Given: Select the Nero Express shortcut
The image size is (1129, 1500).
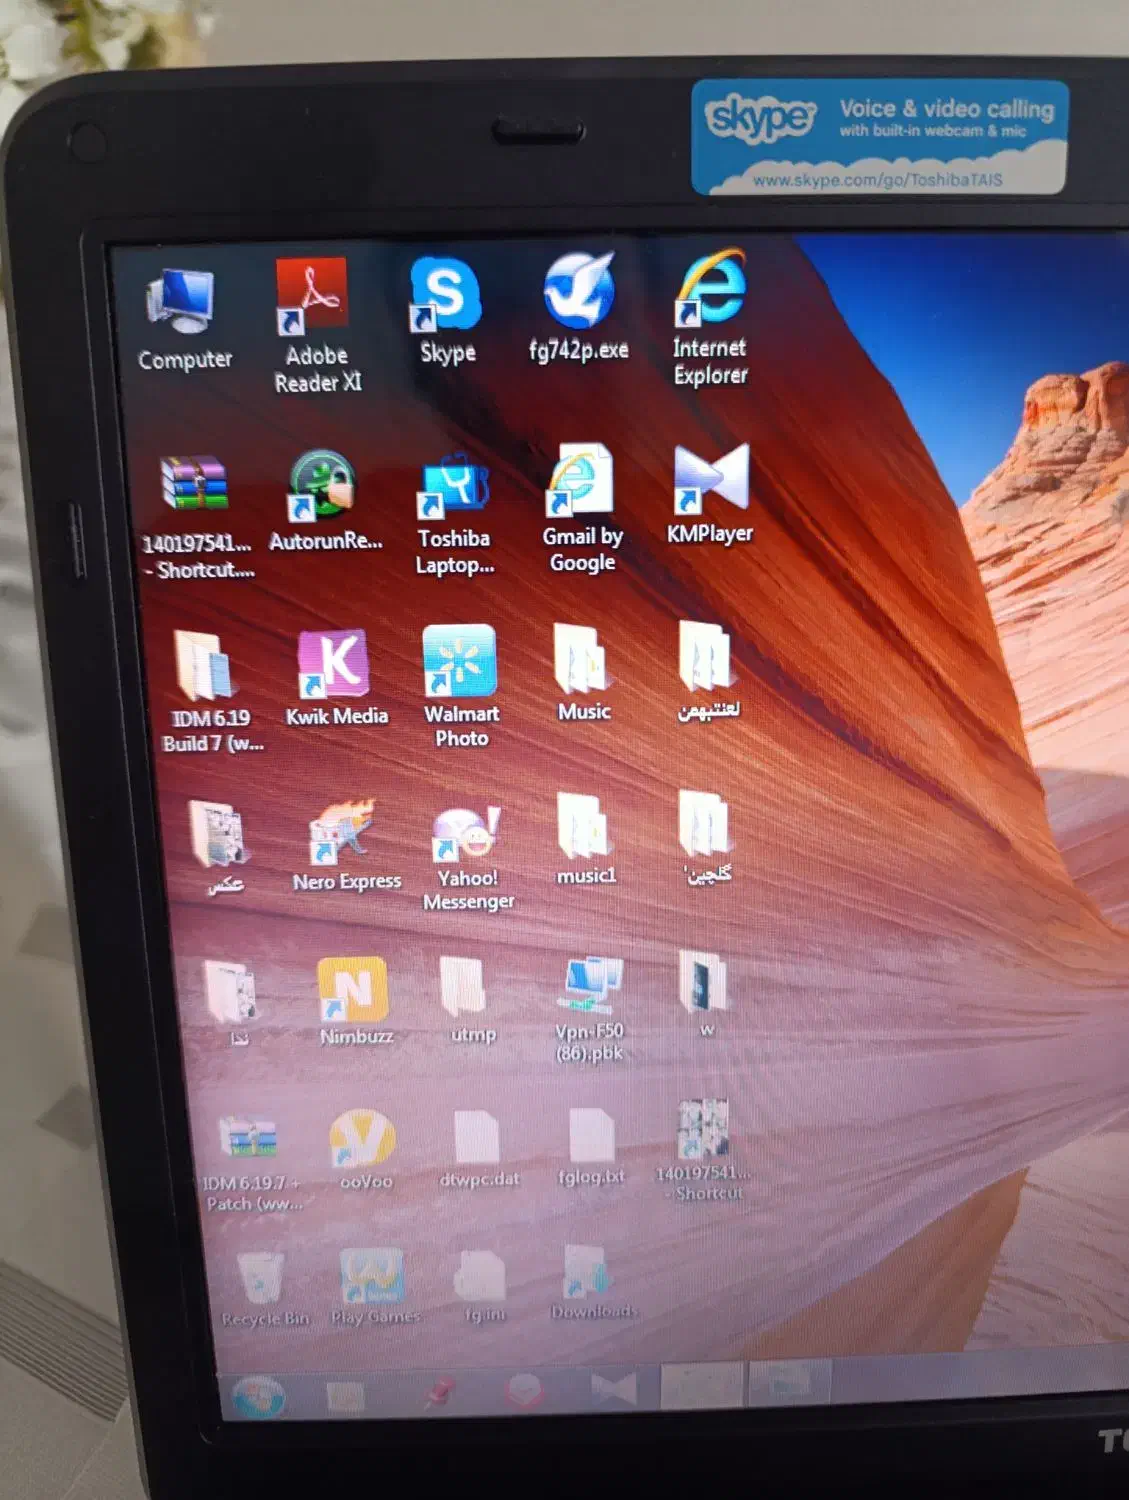Looking at the screenshot, I should pyautogui.click(x=341, y=833).
